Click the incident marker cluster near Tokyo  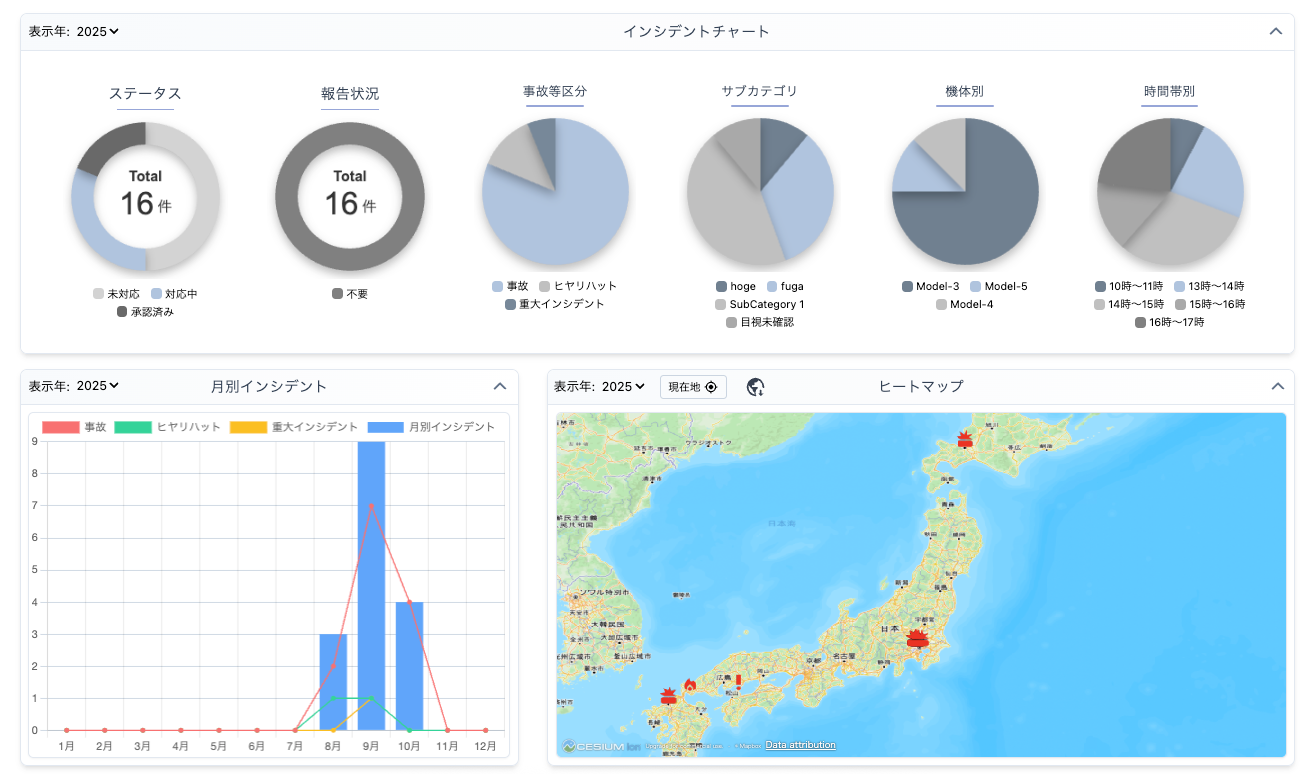coord(917,639)
